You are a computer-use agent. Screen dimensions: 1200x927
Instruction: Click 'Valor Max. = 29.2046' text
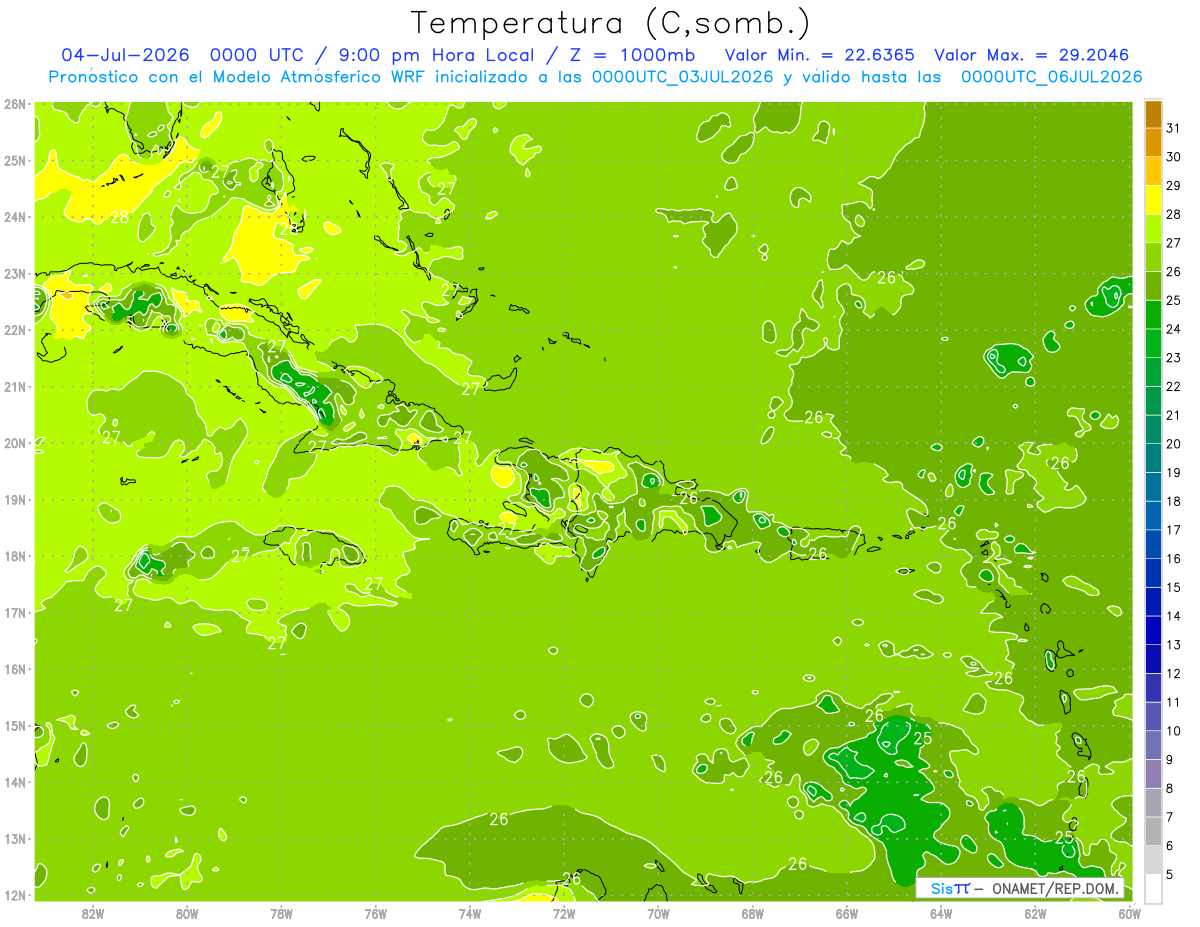[x=1030, y=55]
